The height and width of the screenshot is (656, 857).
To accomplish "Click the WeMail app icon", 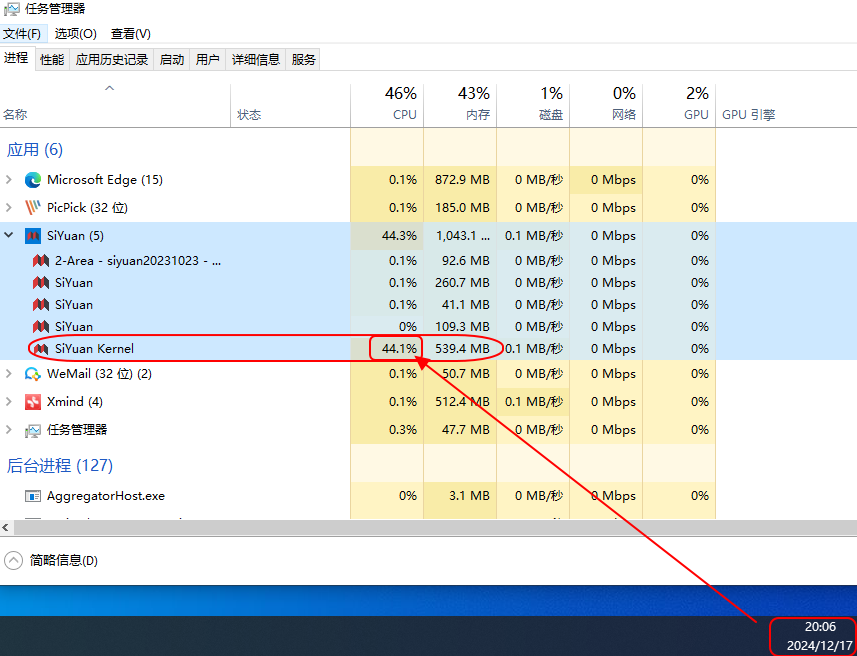I will point(33,374).
